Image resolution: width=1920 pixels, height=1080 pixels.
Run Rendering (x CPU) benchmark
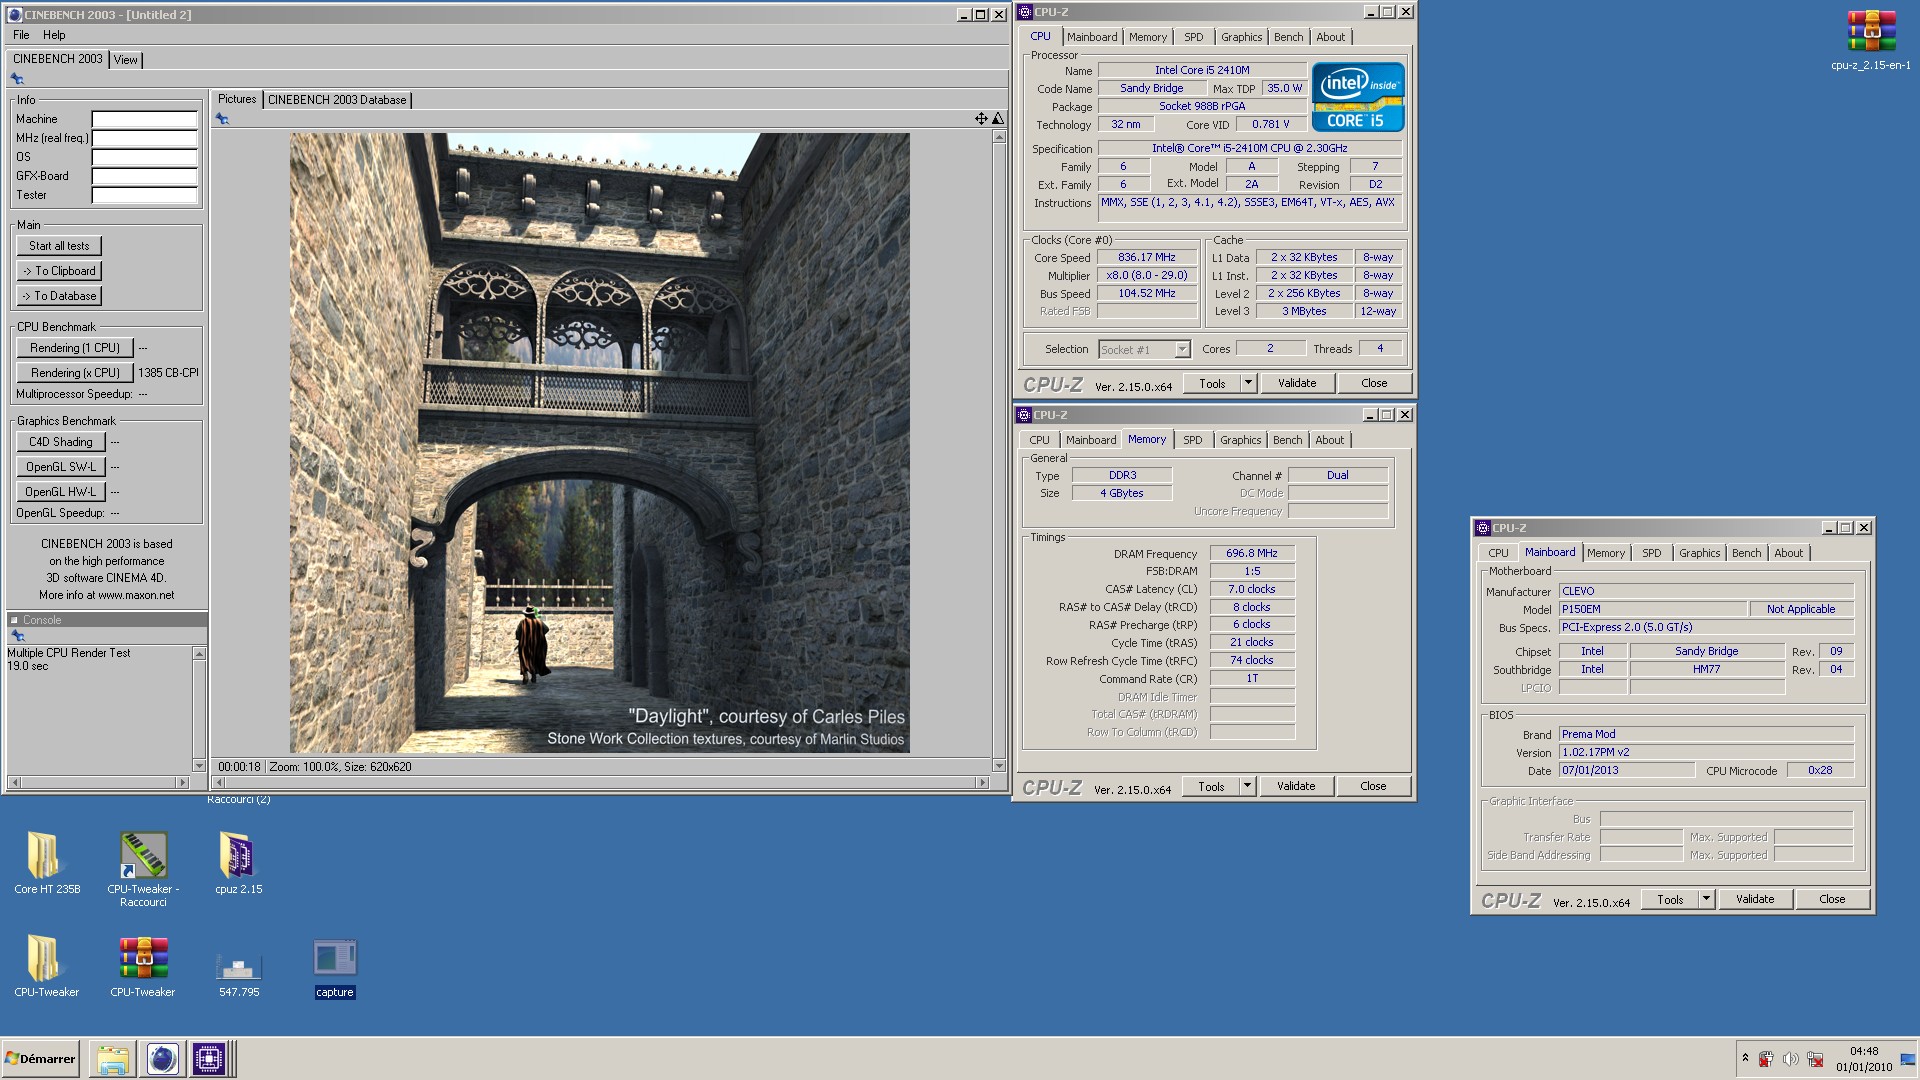pos(75,373)
